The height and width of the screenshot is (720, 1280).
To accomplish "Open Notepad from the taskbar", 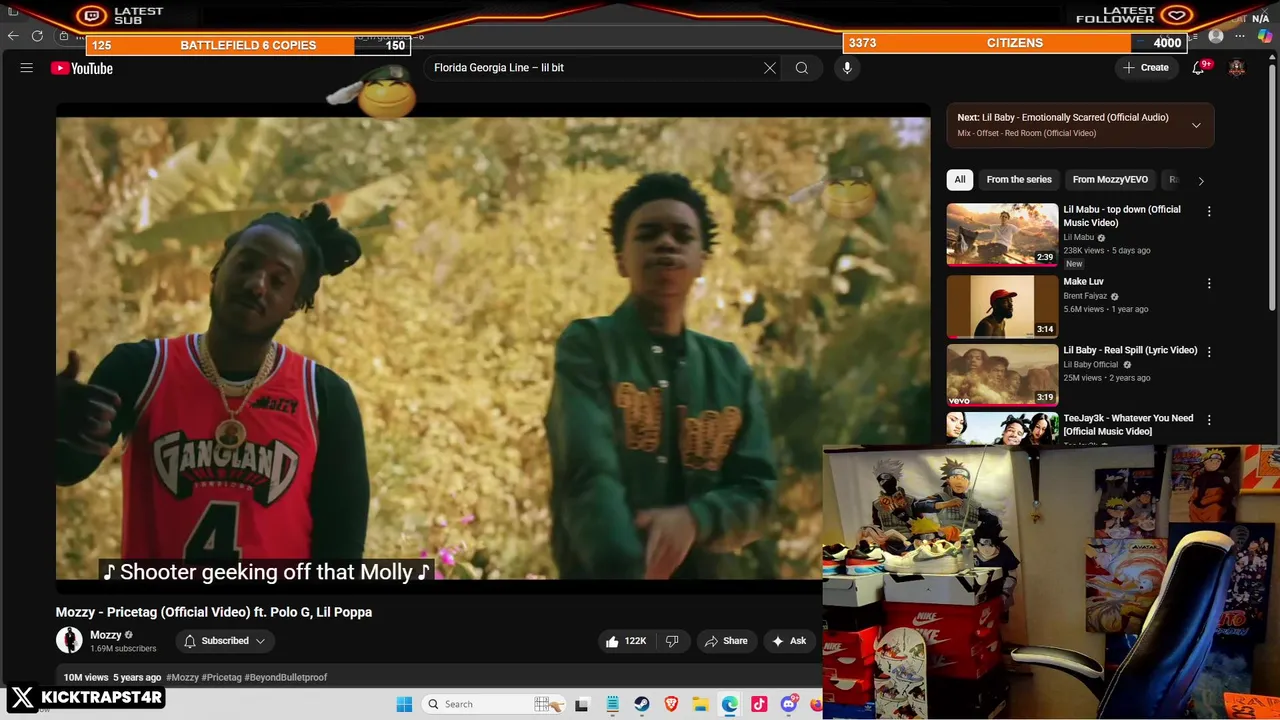I will coord(612,704).
